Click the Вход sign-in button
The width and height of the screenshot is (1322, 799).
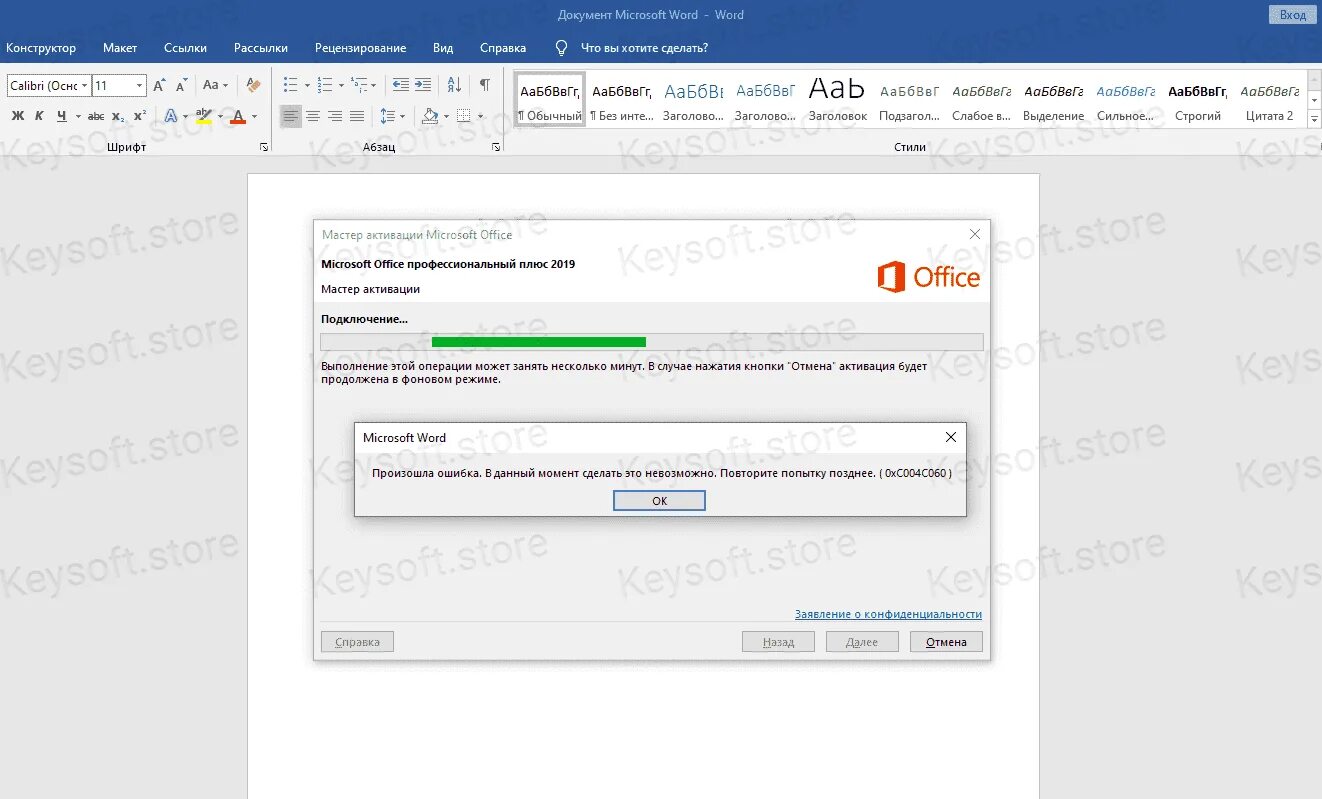(x=1293, y=14)
